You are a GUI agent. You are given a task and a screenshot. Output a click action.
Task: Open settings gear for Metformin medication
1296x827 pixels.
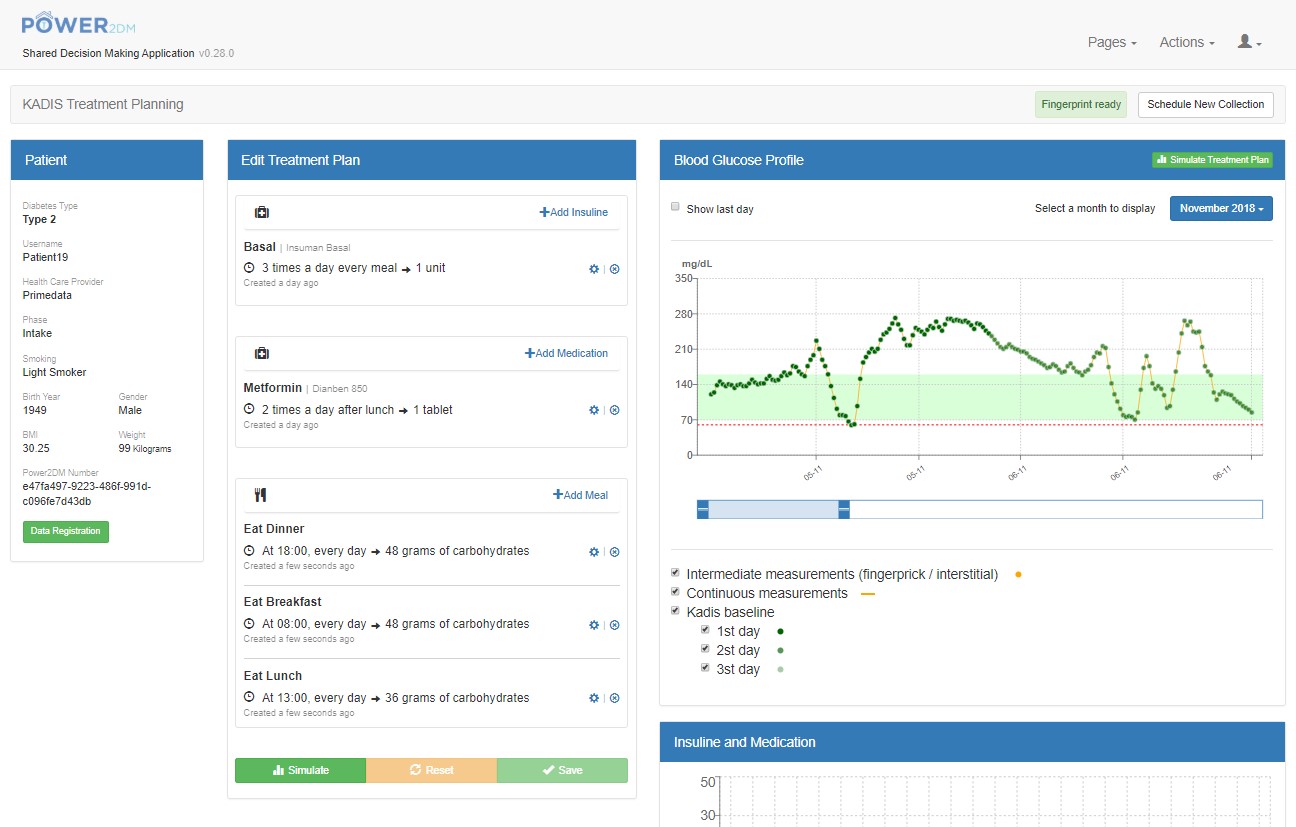[594, 410]
